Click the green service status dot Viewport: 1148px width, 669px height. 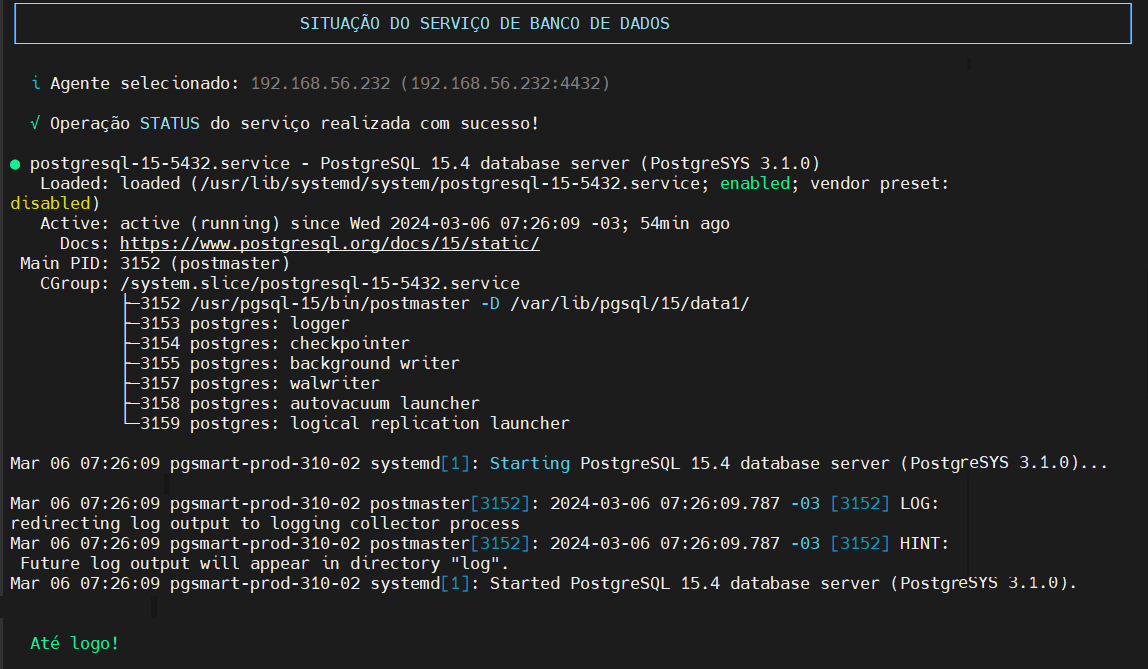click(15, 164)
